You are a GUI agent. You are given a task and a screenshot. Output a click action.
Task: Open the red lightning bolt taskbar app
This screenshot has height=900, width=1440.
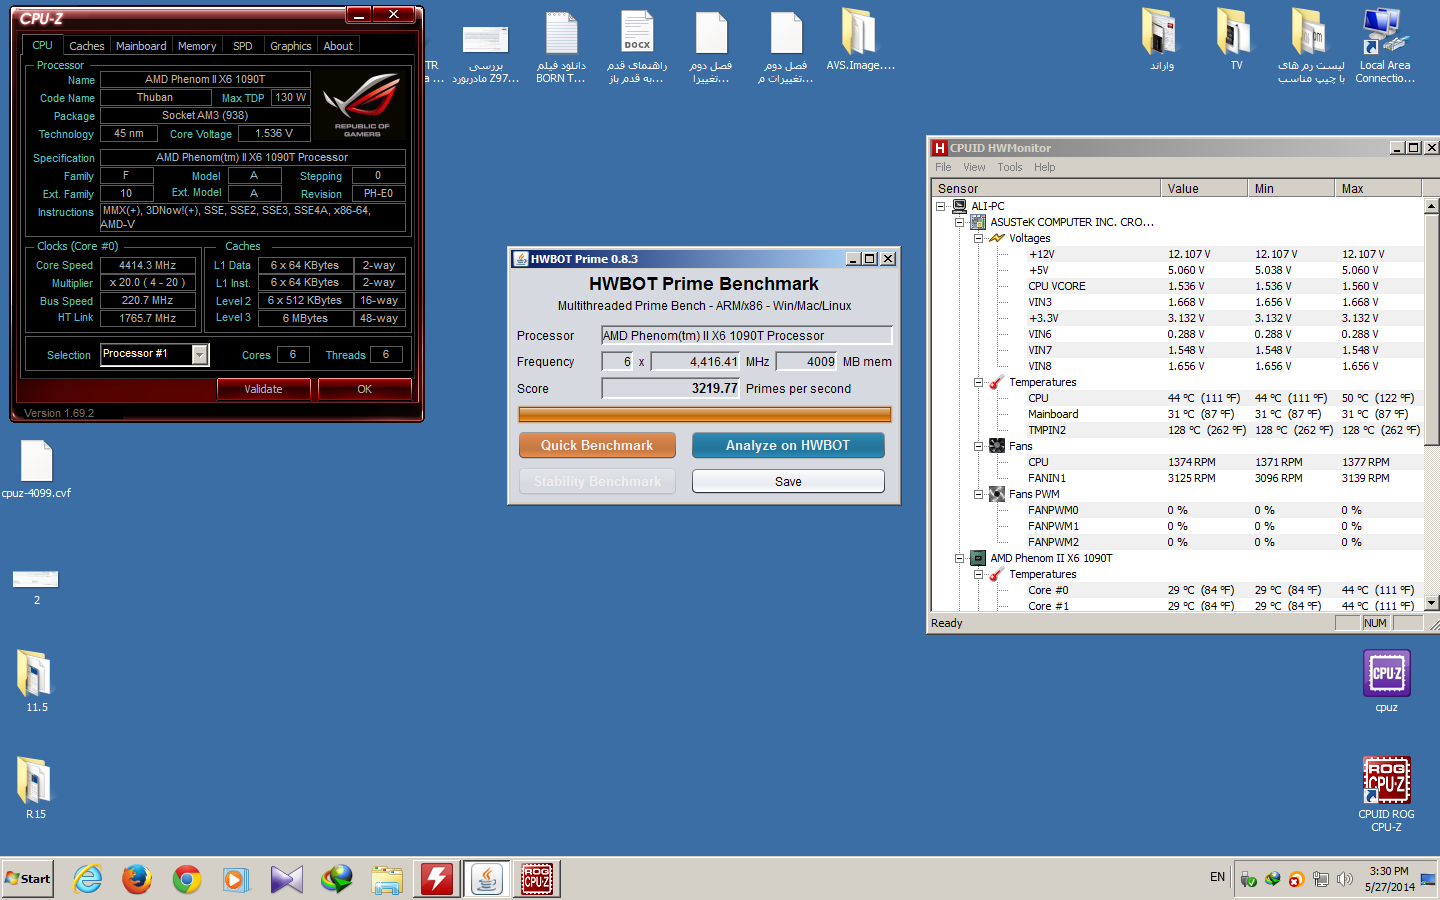437,879
